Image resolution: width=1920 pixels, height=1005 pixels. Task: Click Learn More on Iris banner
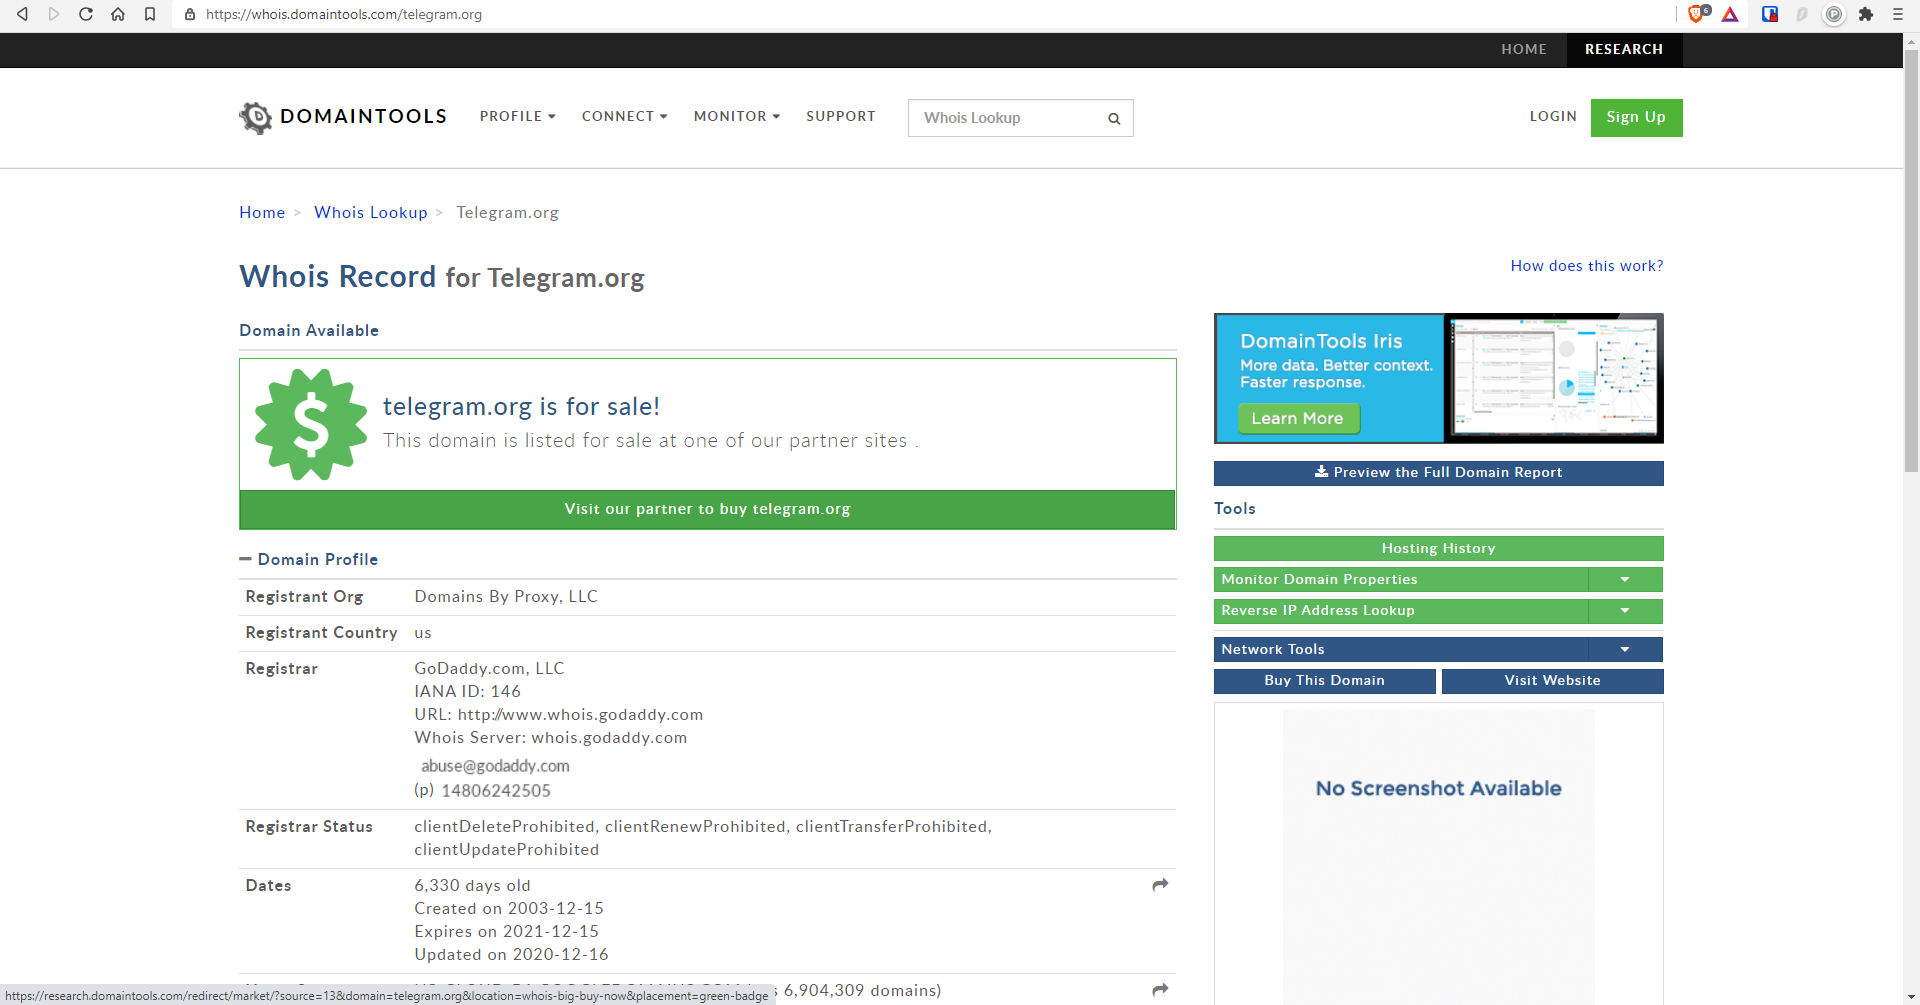click(x=1298, y=418)
